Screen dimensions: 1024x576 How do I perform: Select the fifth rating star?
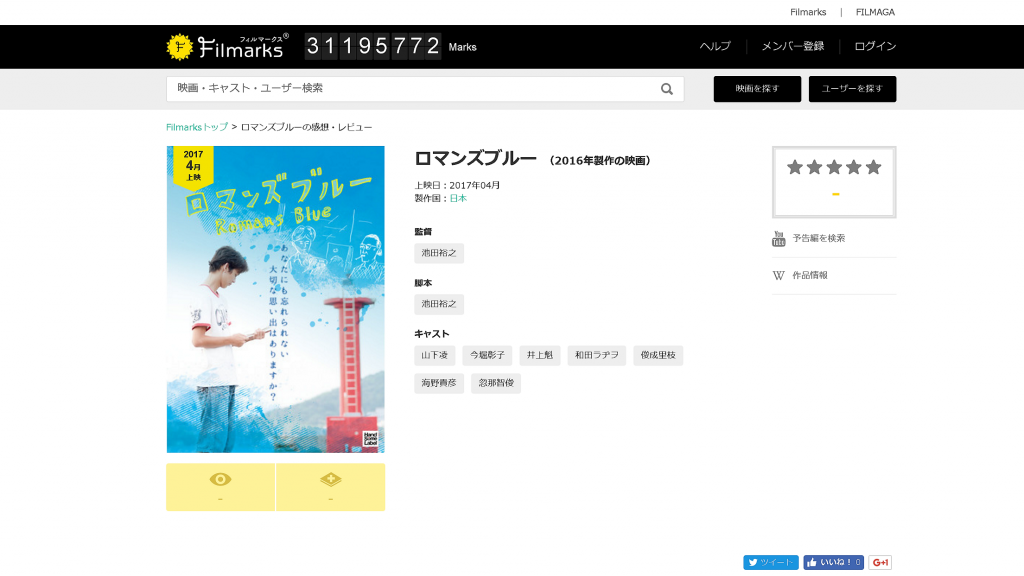click(873, 167)
